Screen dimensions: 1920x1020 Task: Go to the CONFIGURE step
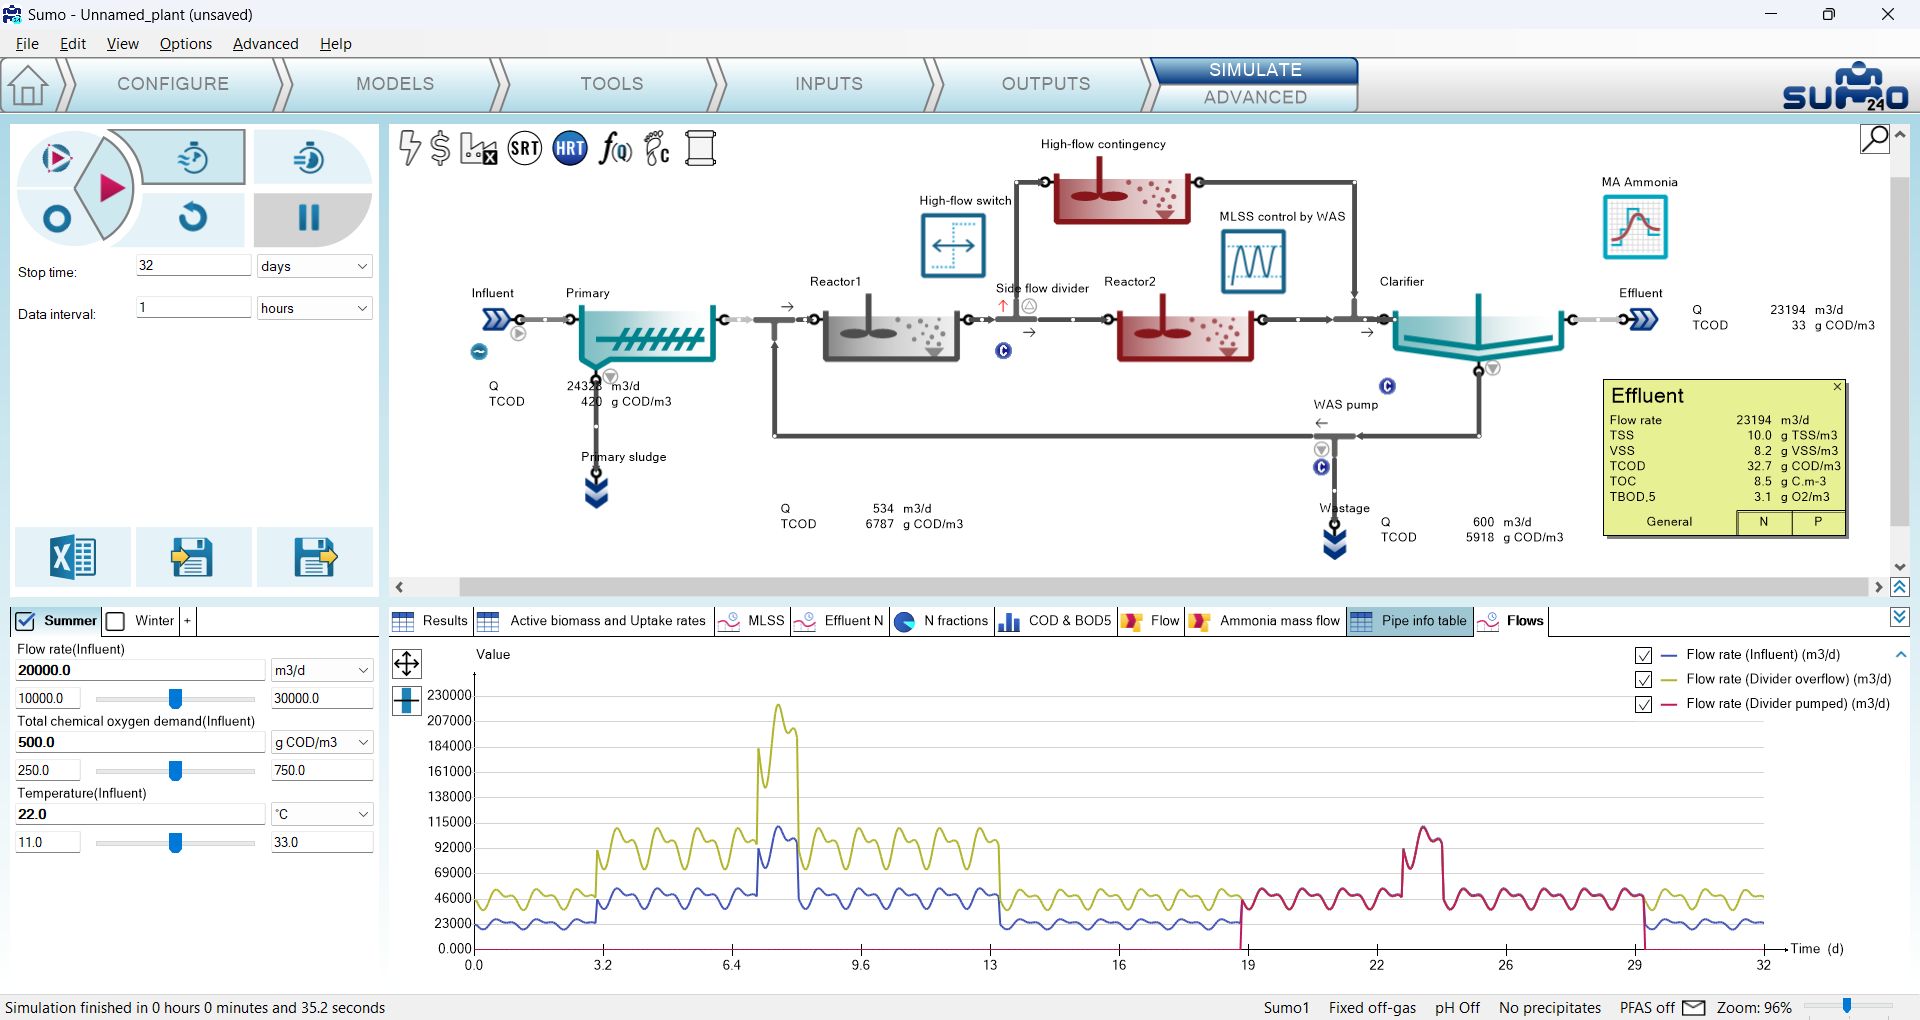173,84
